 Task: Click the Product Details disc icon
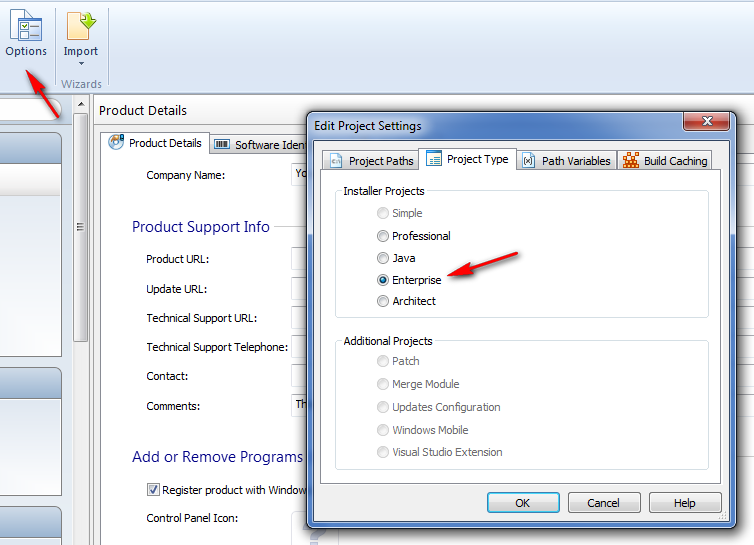(116, 142)
